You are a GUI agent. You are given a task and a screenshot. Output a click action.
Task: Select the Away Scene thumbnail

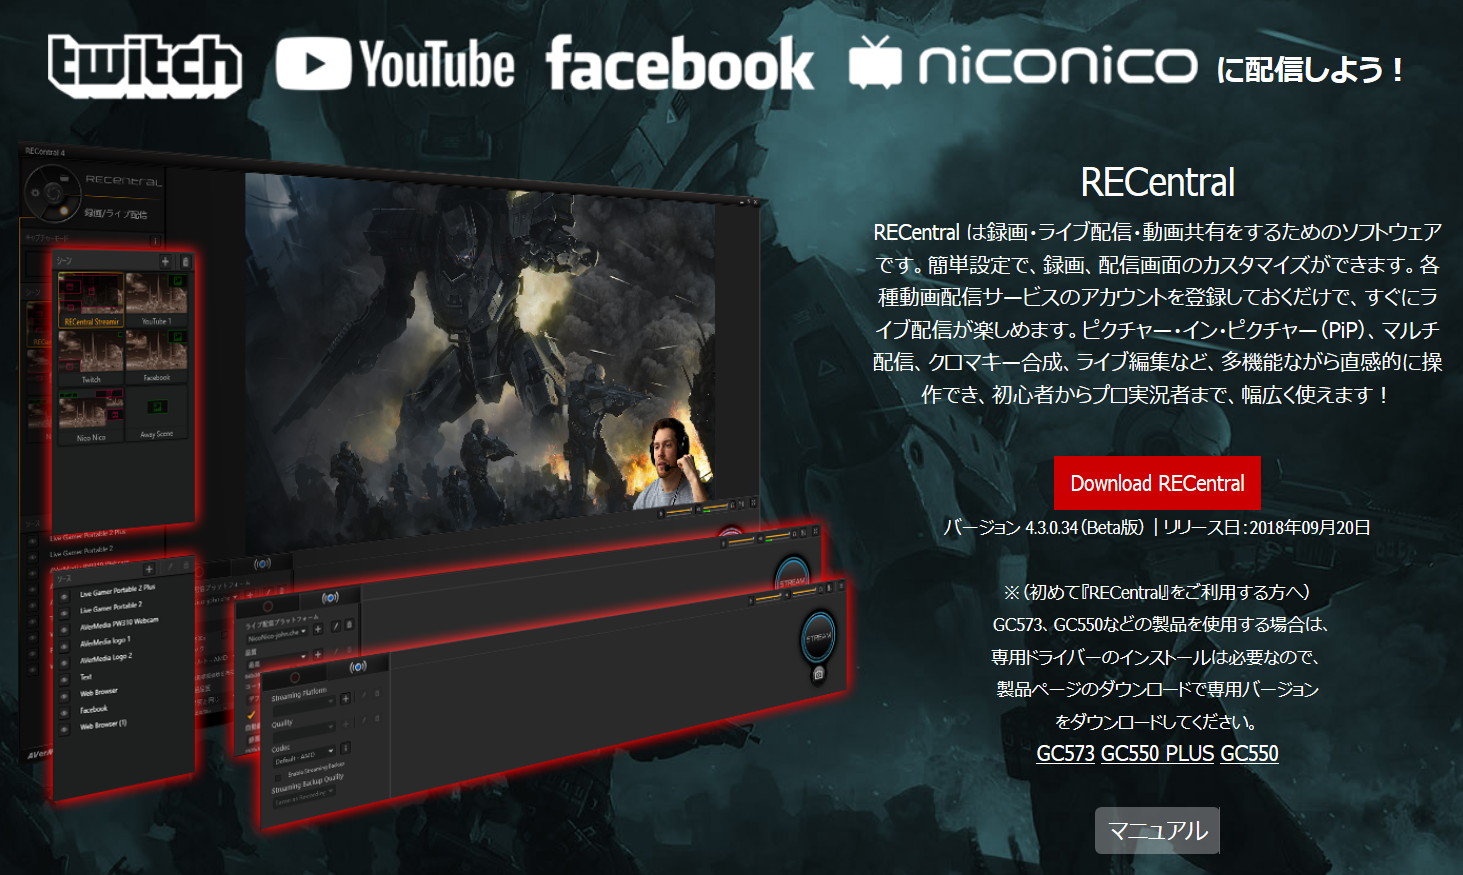point(156,412)
